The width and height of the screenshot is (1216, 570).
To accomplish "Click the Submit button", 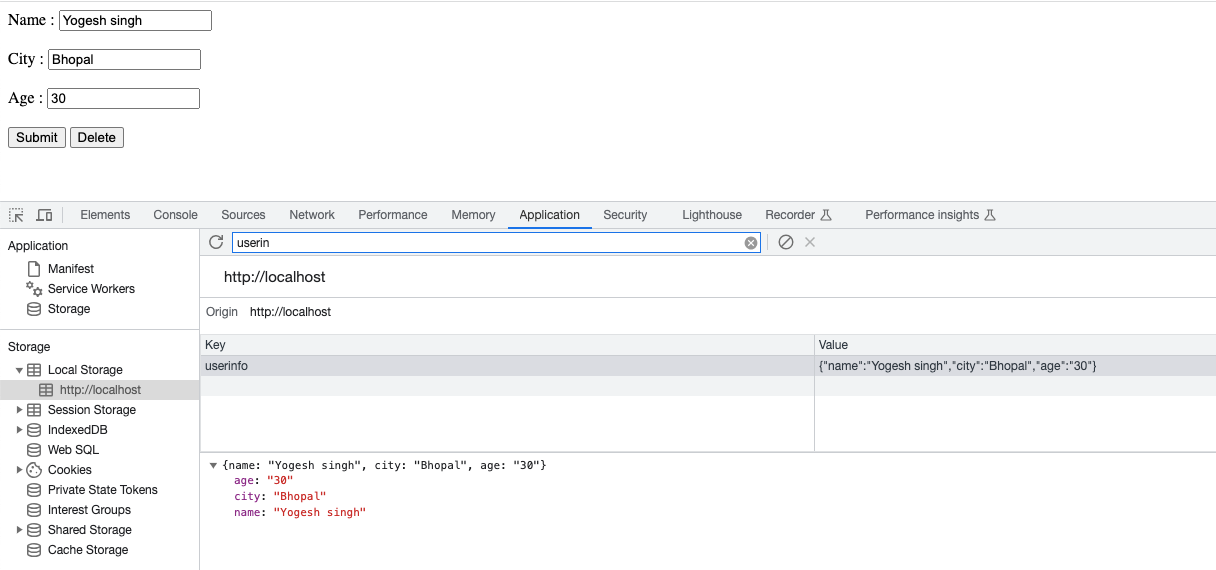I will 37,137.
